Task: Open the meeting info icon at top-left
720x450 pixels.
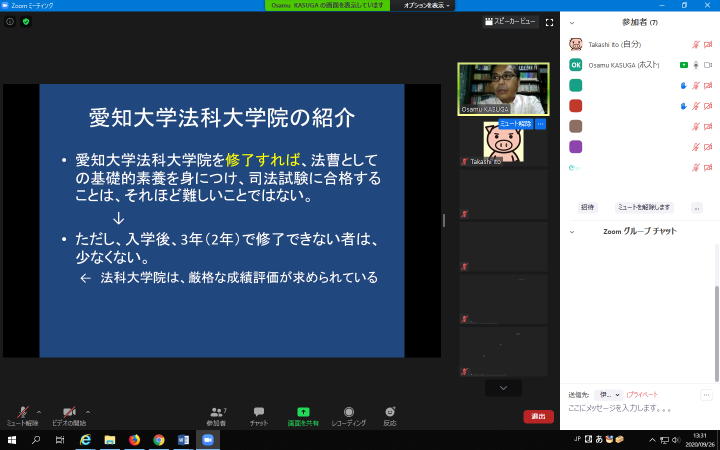Action: tap(10, 21)
